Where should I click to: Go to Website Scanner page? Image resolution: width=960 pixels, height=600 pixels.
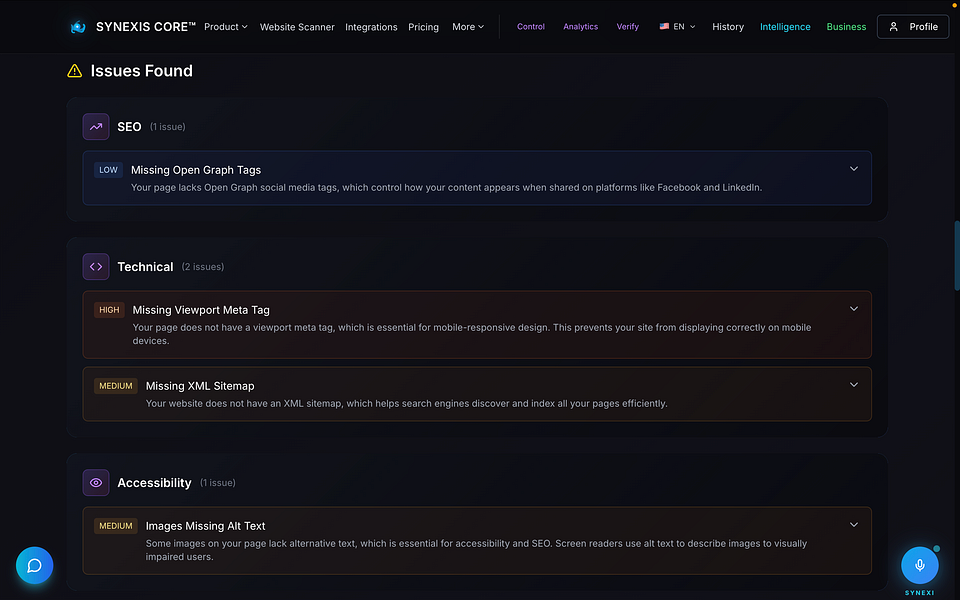point(297,27)
